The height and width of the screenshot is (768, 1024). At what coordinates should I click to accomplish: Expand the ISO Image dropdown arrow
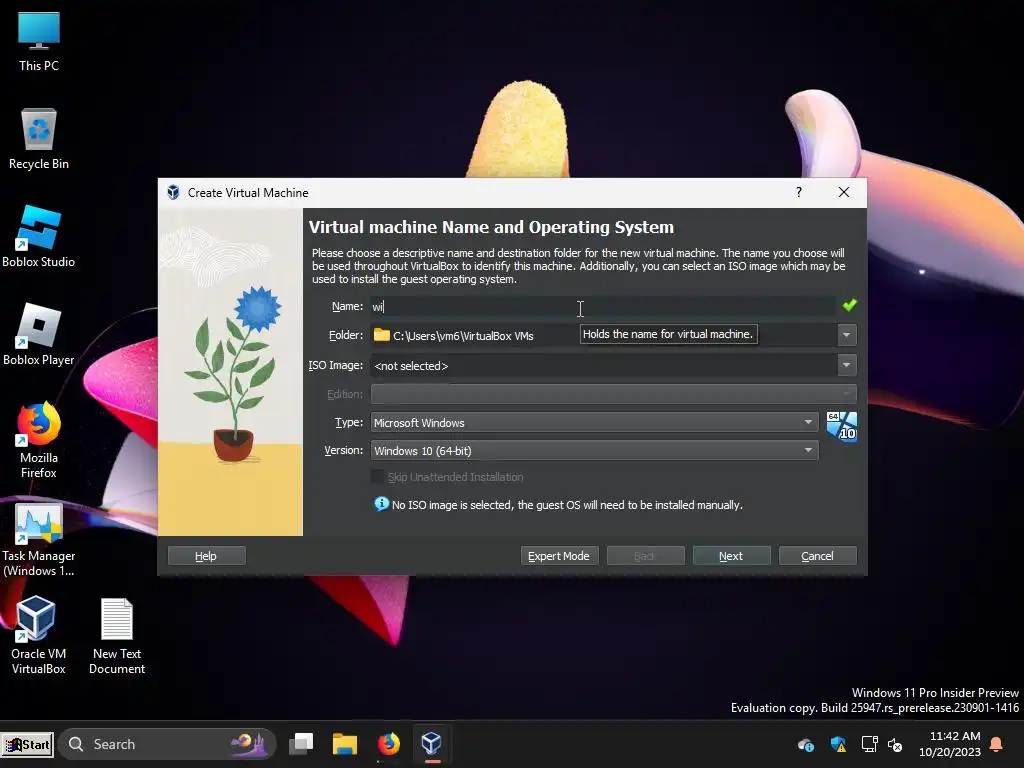tap(846, 365)
